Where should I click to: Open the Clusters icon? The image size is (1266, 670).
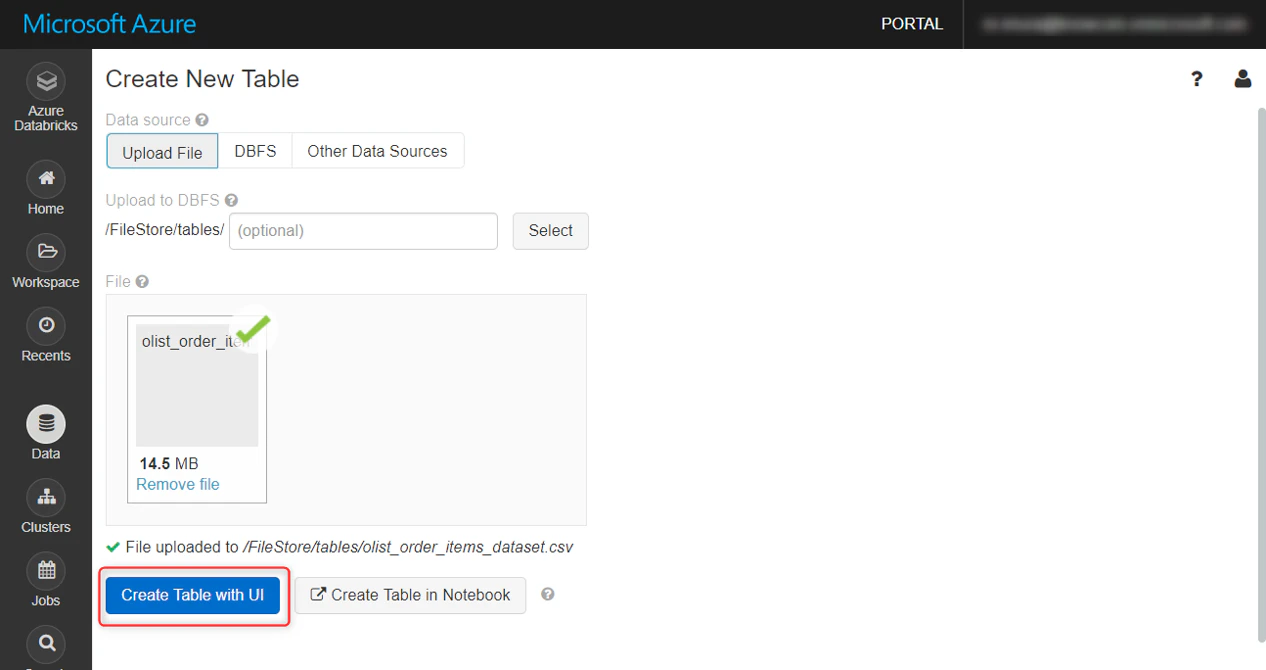pyautogui.click(x=46, y=497)
